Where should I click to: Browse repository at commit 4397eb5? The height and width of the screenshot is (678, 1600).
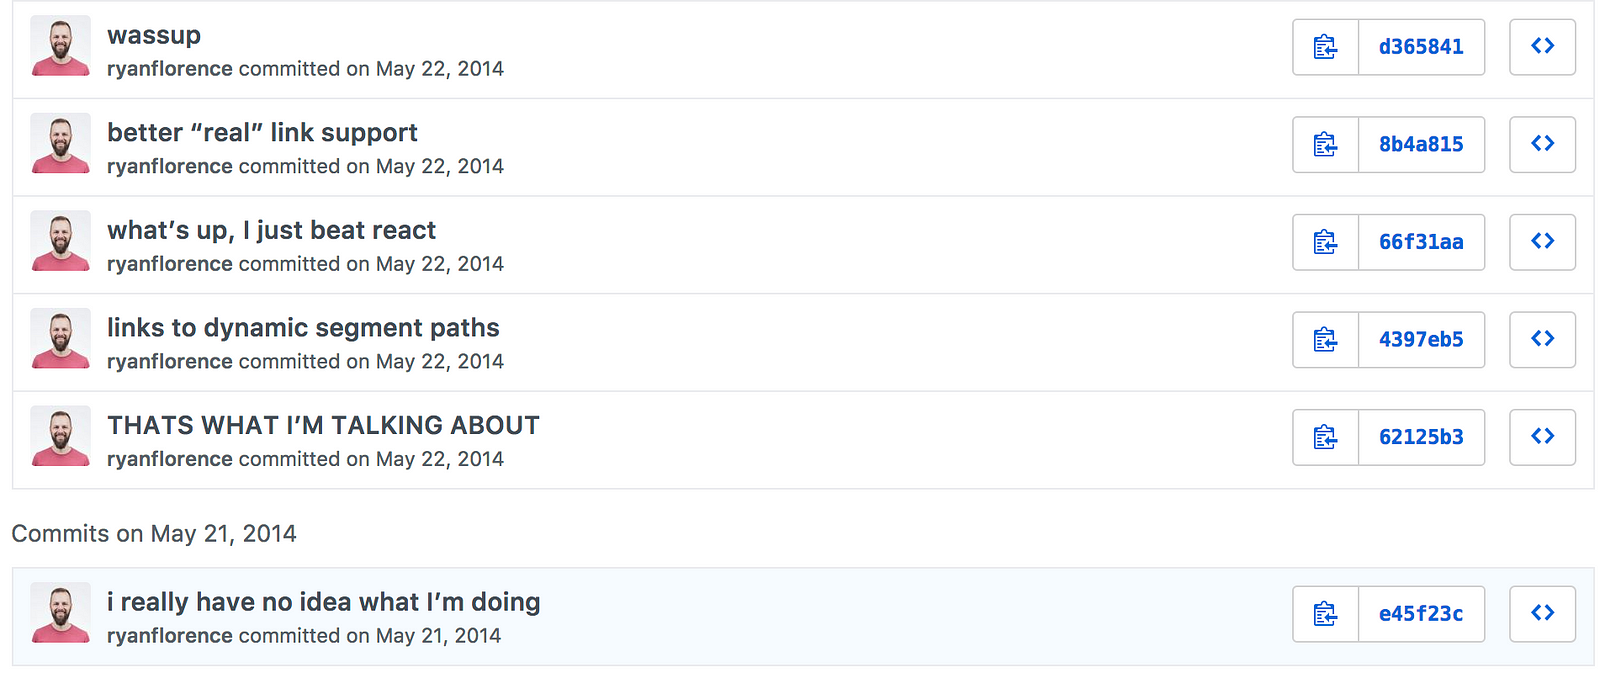pos(1542,339)
